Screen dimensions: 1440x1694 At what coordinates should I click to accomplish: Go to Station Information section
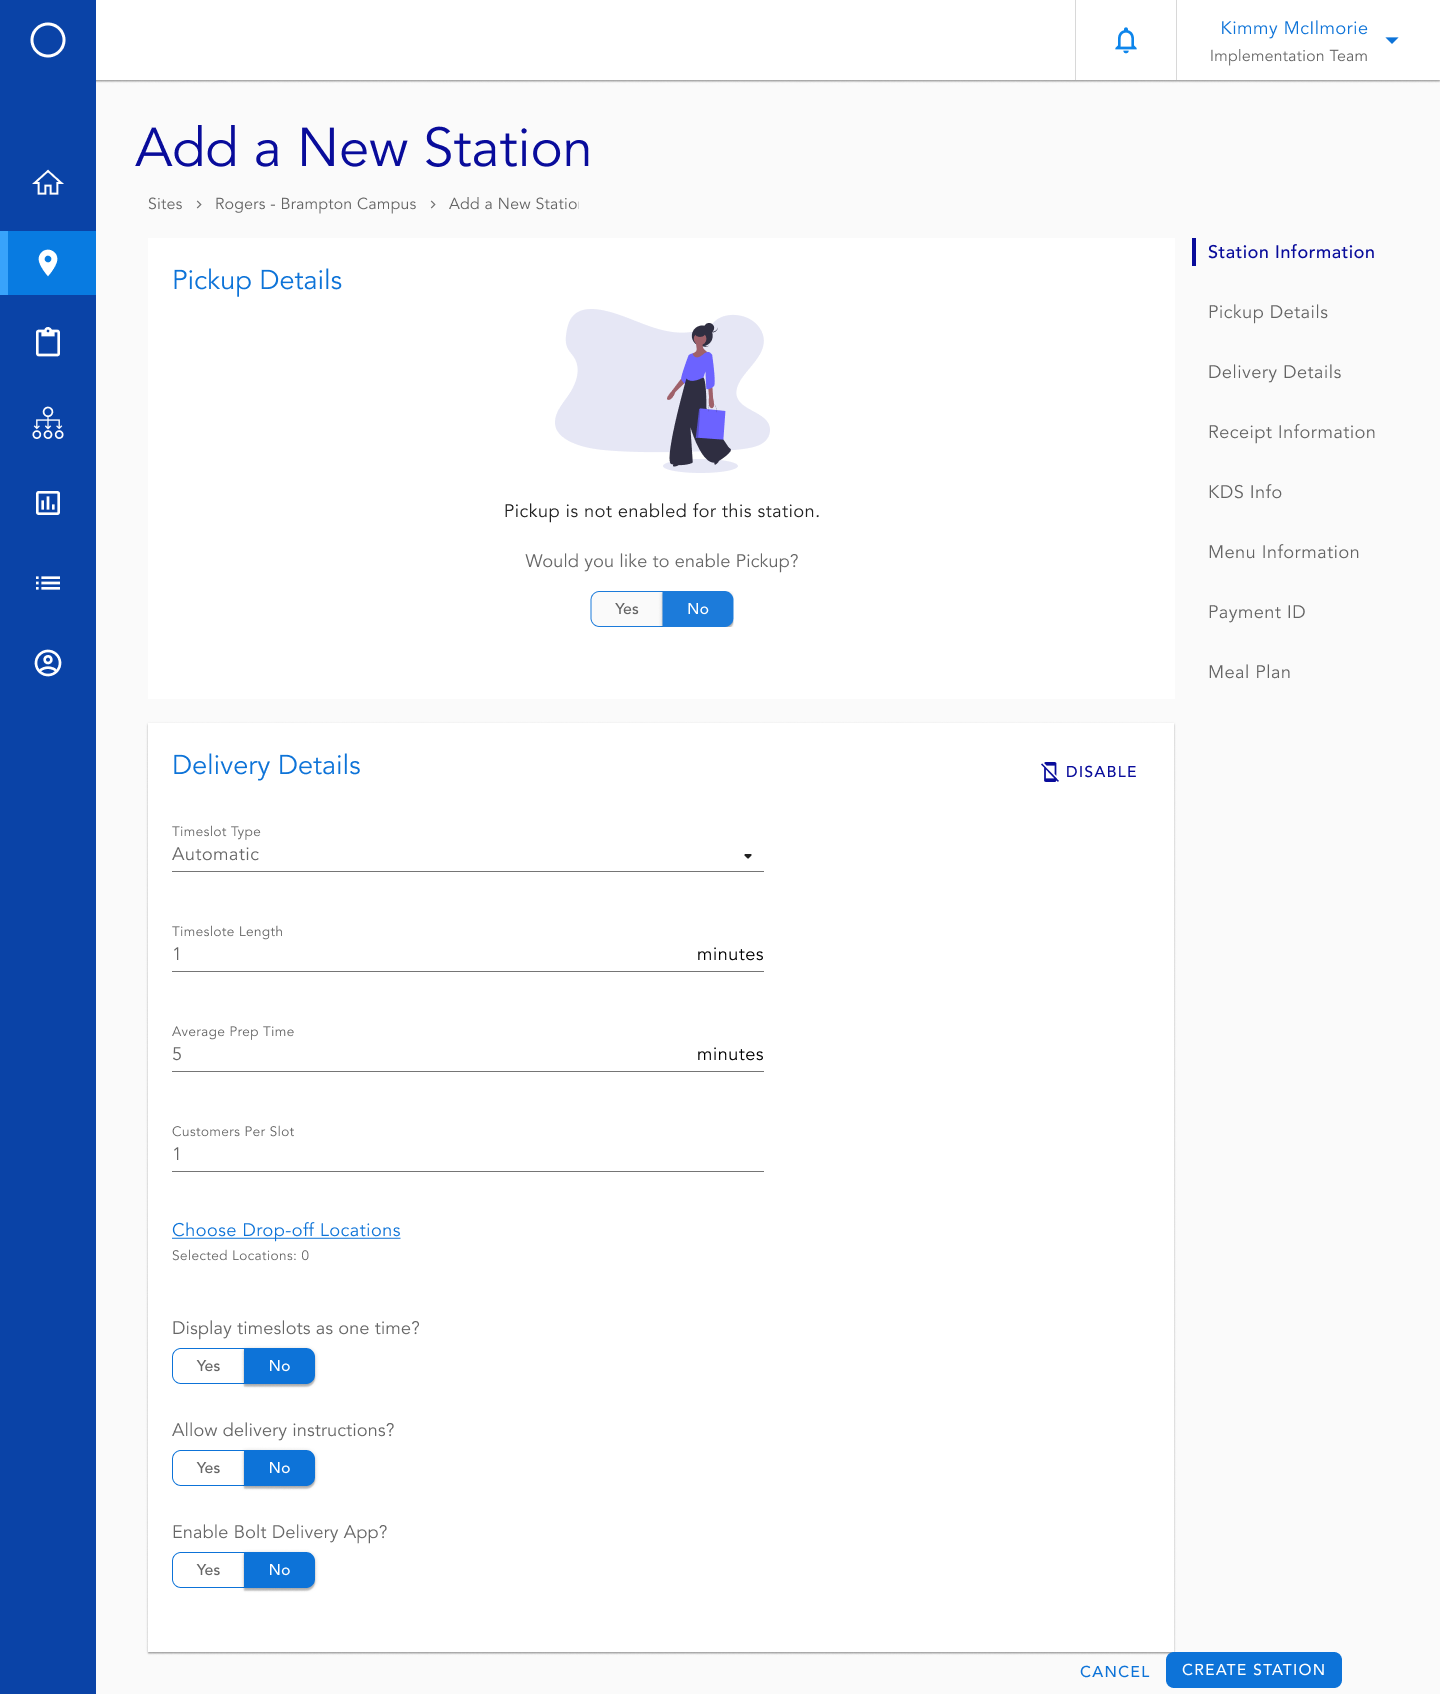[x=1291, y=252]
